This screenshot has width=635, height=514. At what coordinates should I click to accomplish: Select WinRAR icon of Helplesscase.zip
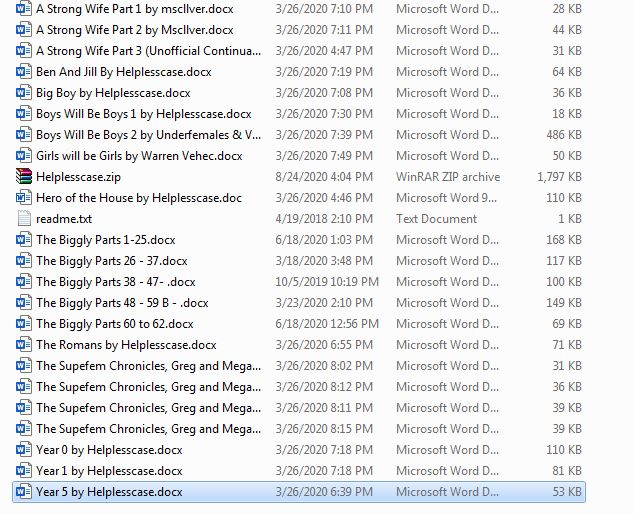[23, 177]
